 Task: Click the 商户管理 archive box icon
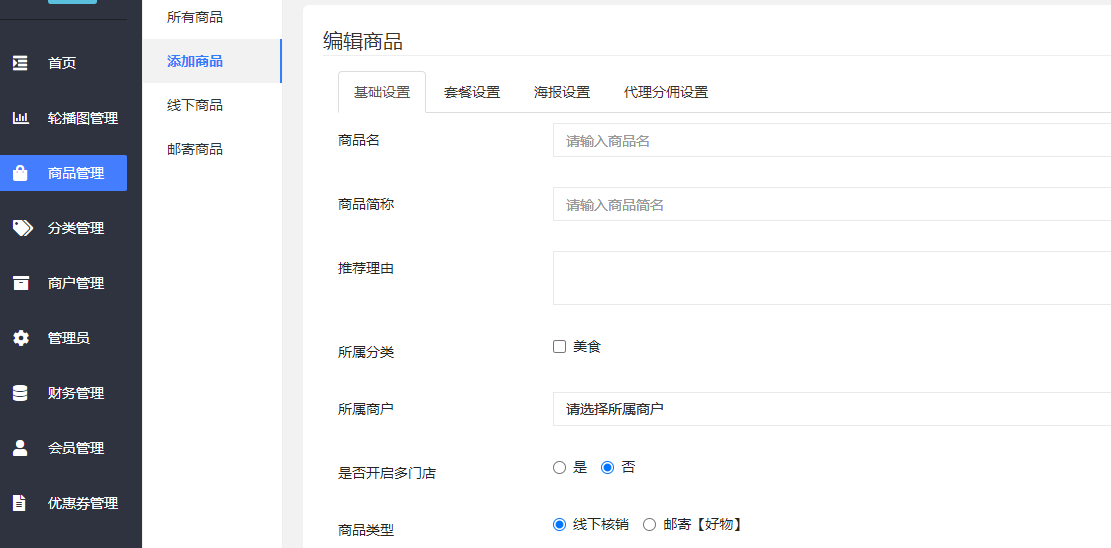pyautogui.click(x=21, y=283)
